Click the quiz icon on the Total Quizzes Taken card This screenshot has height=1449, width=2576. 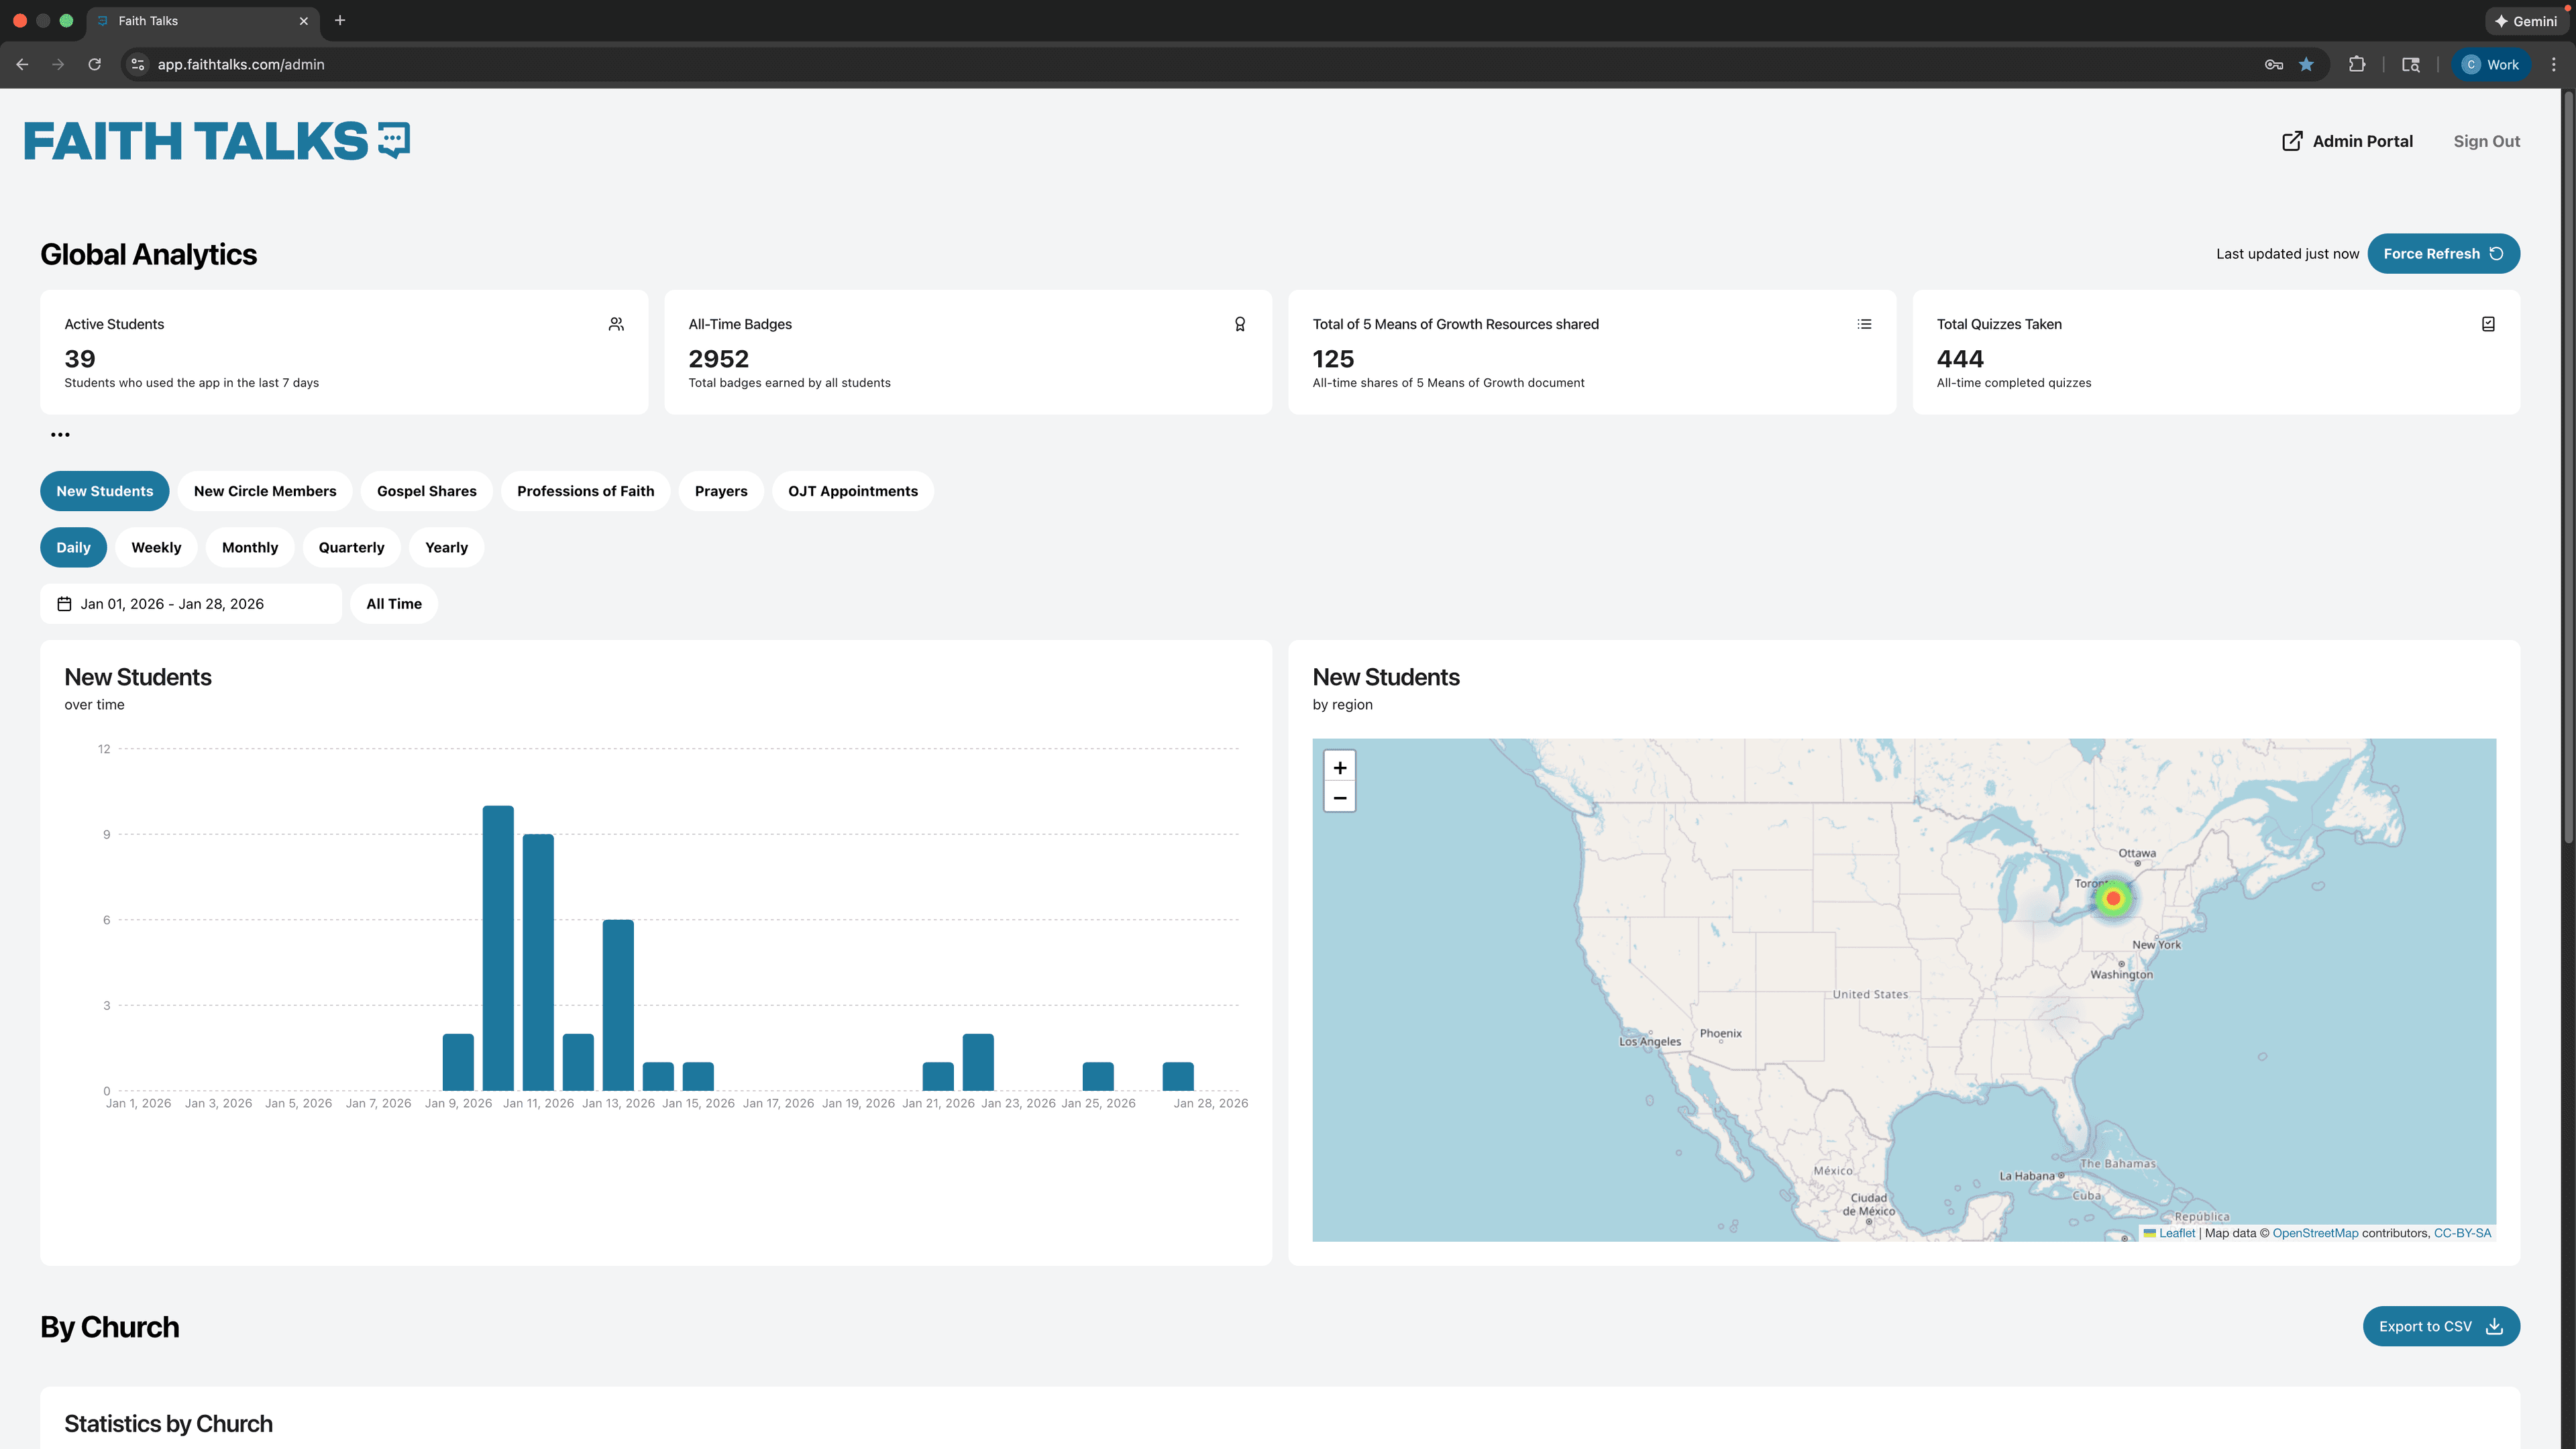point(2488,324)
